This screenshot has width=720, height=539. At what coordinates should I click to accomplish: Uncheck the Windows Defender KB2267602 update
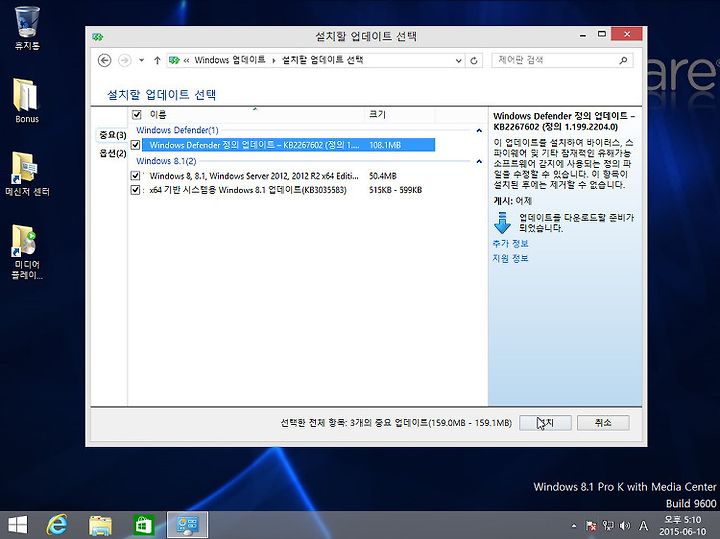click(135, 145)
